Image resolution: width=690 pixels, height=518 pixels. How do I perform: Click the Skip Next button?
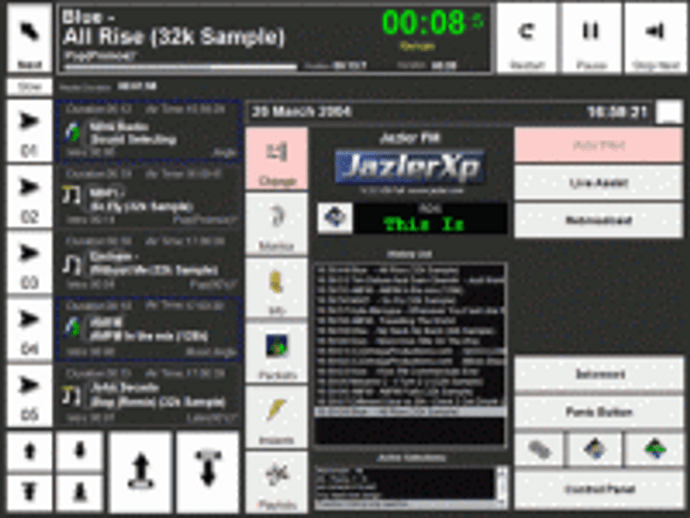(655, 38)
